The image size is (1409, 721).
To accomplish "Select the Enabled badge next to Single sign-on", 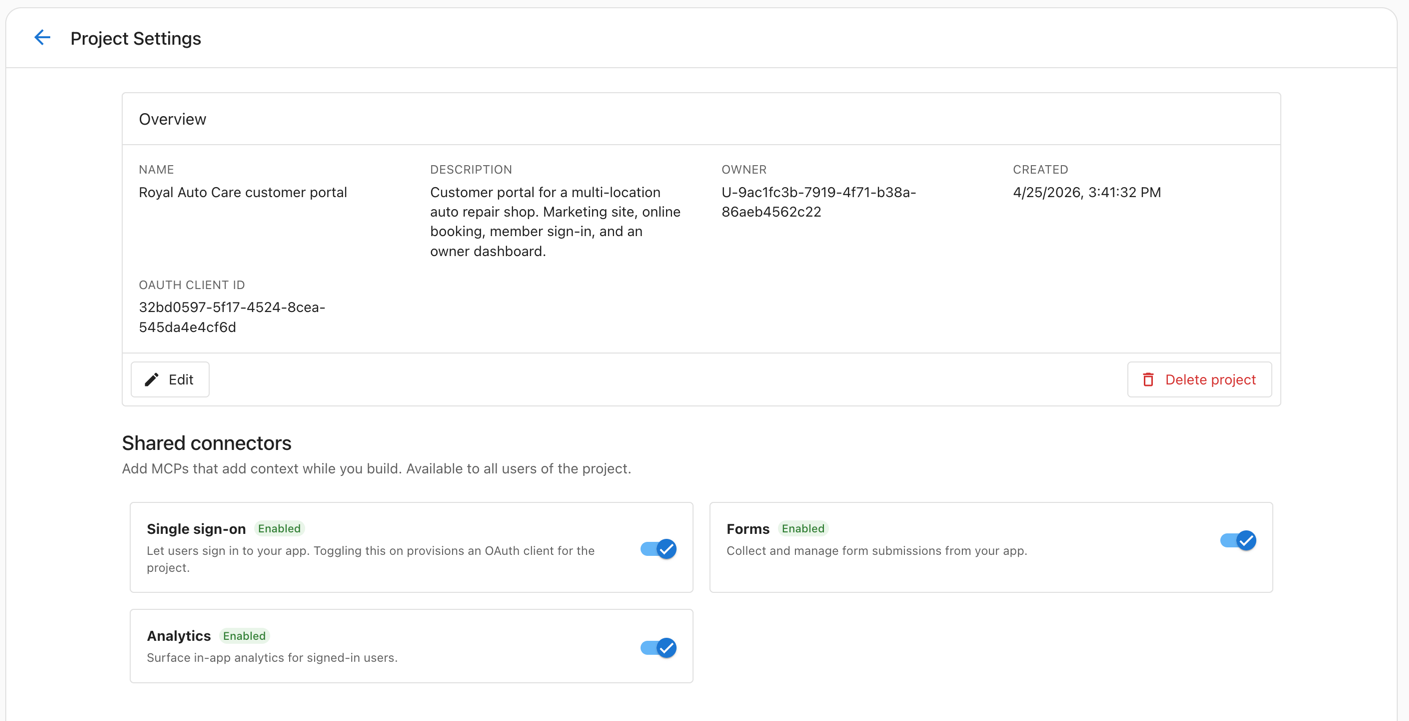I will point(279,528).
